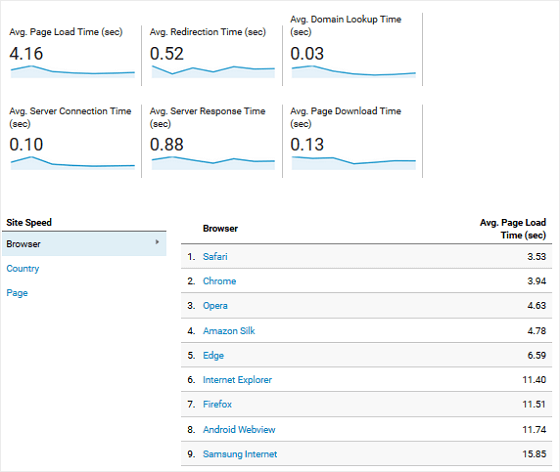
Task: Click the Avg. Server Connection Time sparkline
Action: tap(73, 163)
